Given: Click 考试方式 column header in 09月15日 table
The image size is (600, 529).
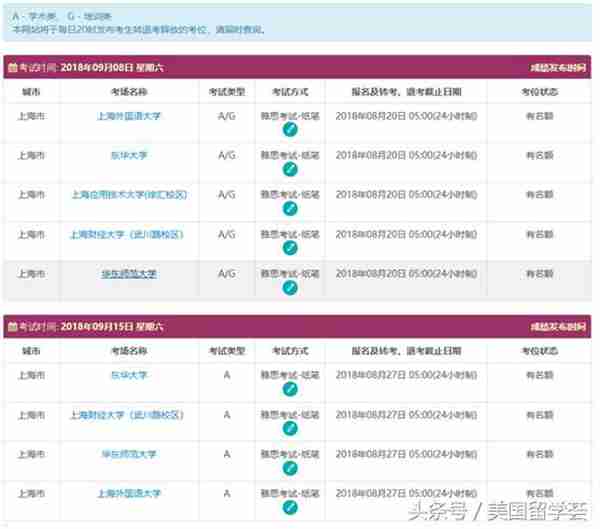Looking at the screenshot, I should (x=290, y=351).
